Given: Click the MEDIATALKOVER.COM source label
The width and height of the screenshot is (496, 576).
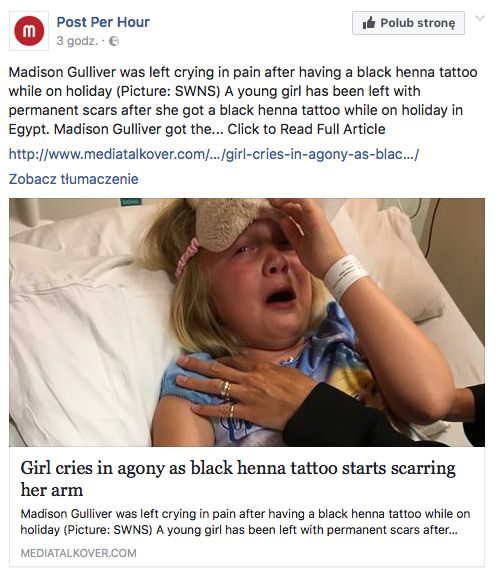Looking at the screenshot, I should [78, 553].
